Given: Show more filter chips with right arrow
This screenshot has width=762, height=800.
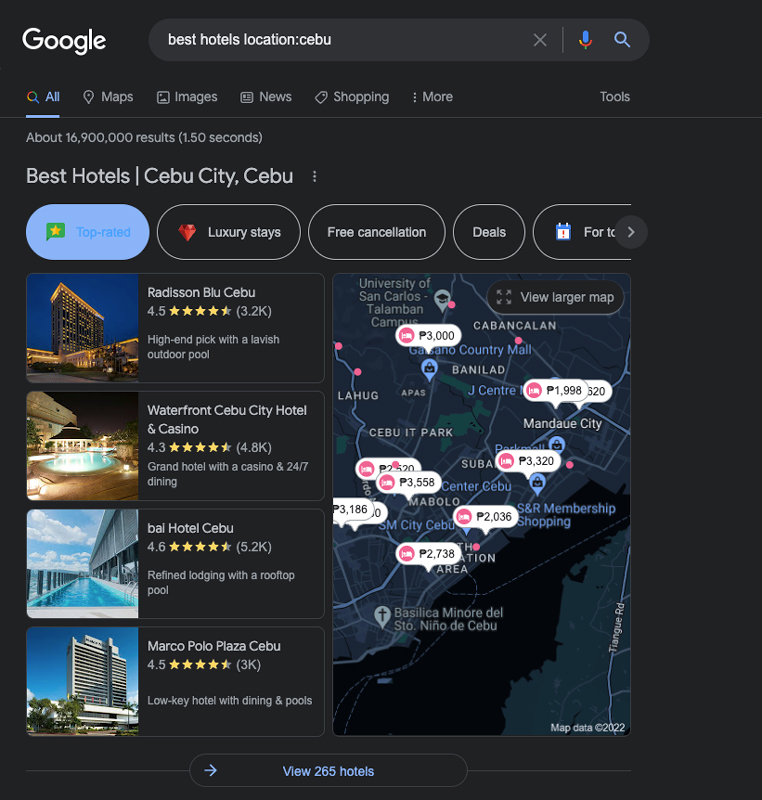Looking at the screenshot, I should tap(631, 232).
